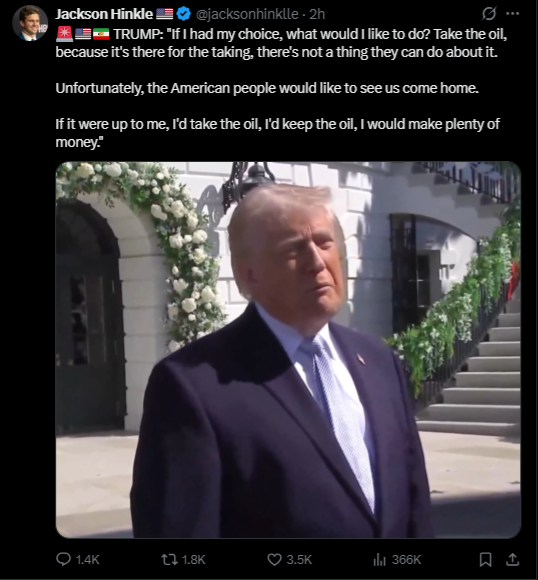Click the 1.4K replies count

(x=87, y=560)
